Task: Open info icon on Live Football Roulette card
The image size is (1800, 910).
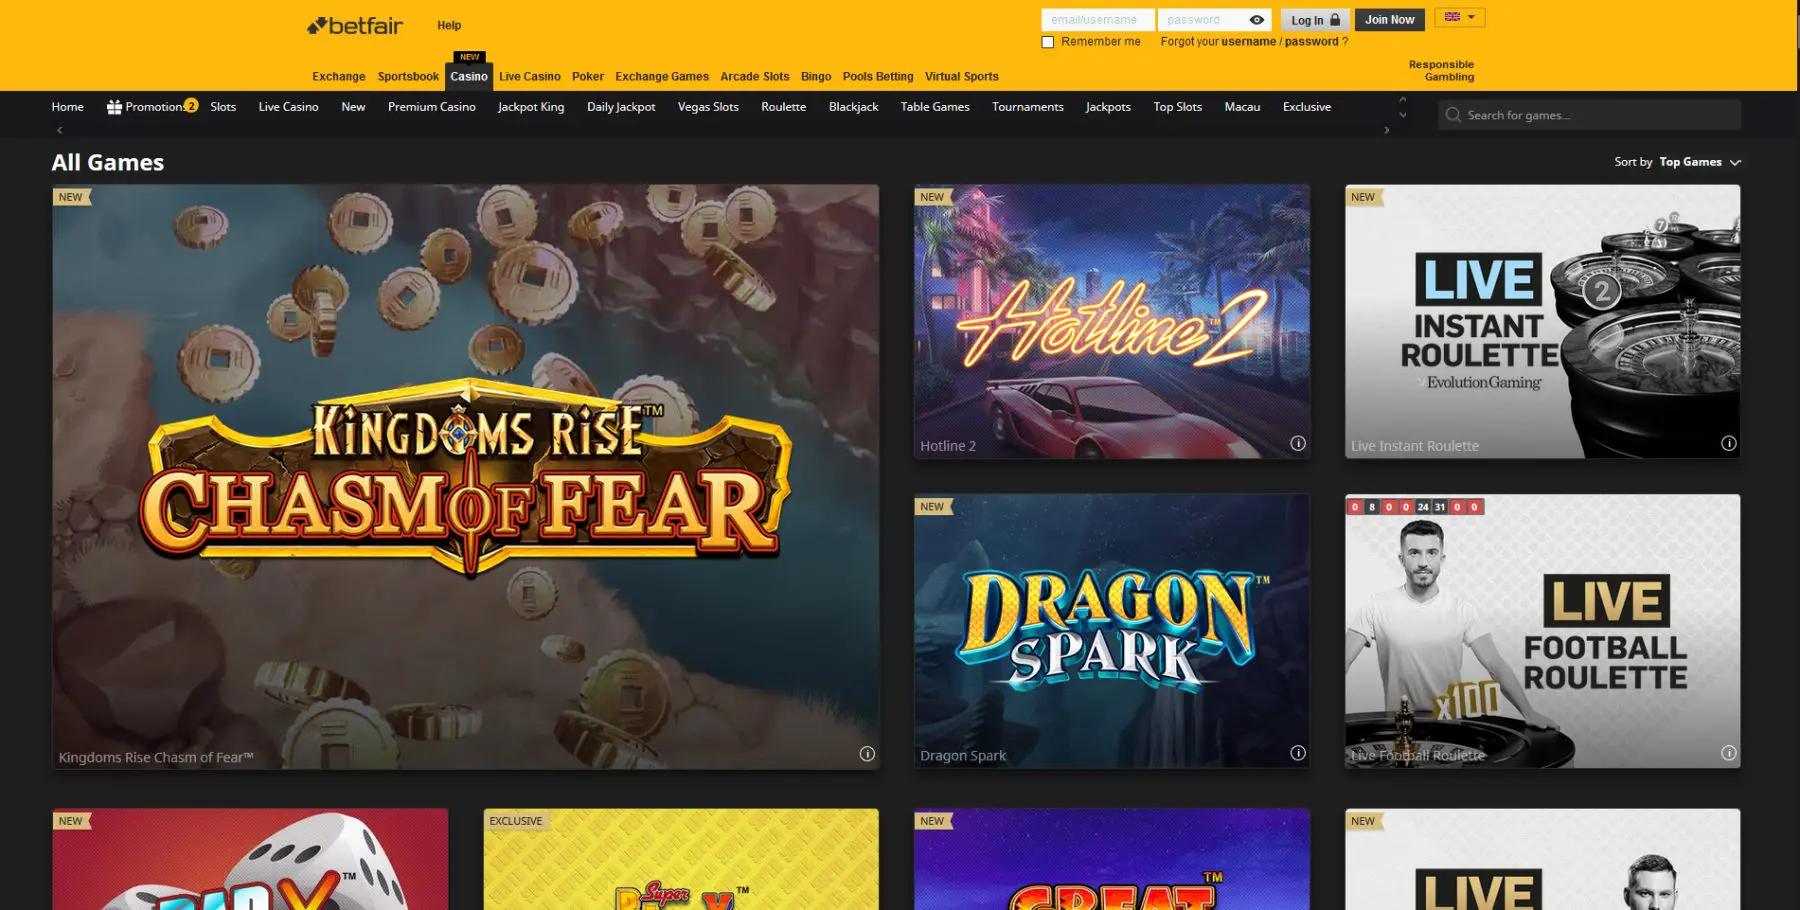Action: (1729, 753)
